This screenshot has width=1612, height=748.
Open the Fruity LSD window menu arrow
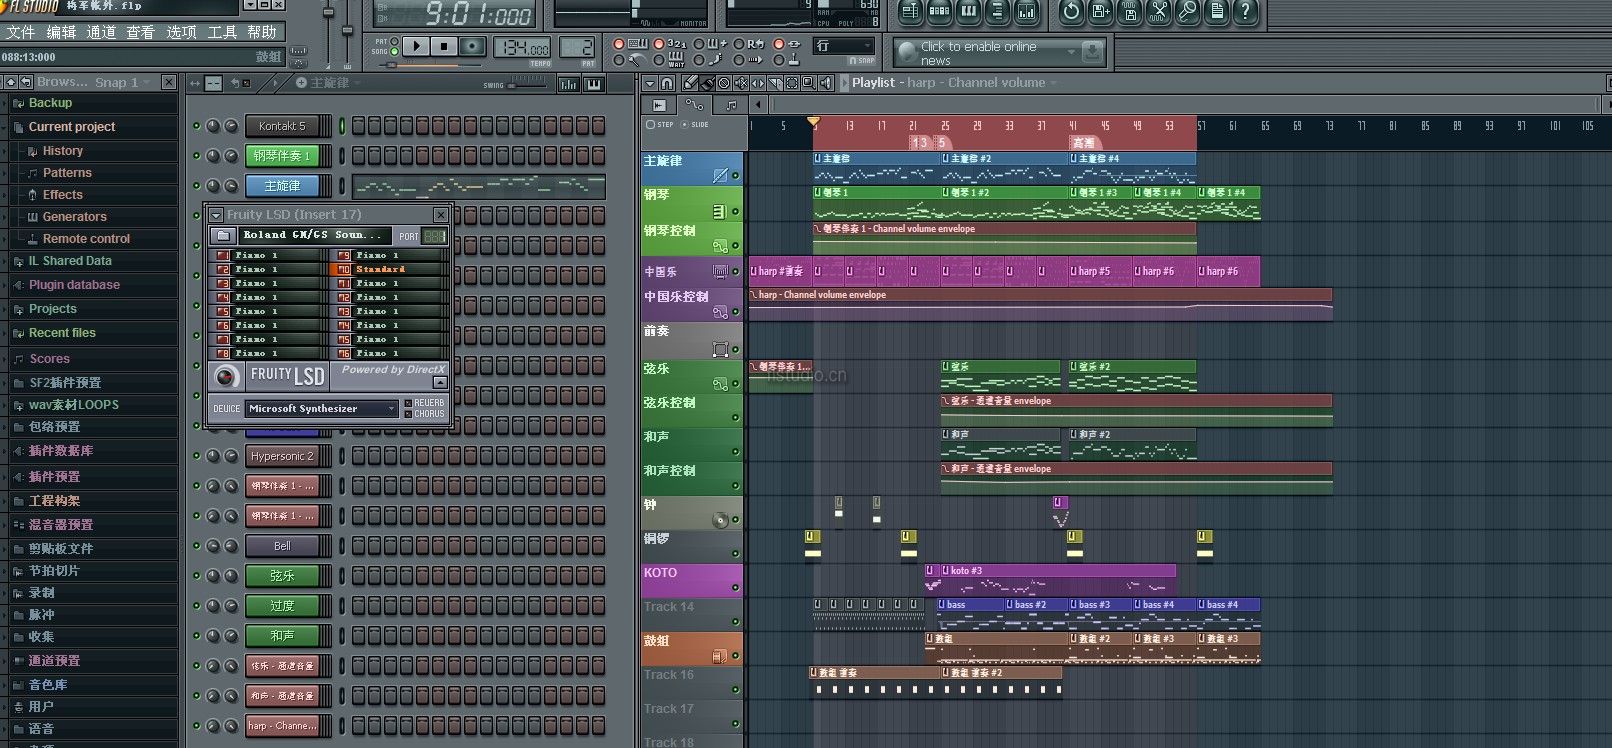coord(215,215)
